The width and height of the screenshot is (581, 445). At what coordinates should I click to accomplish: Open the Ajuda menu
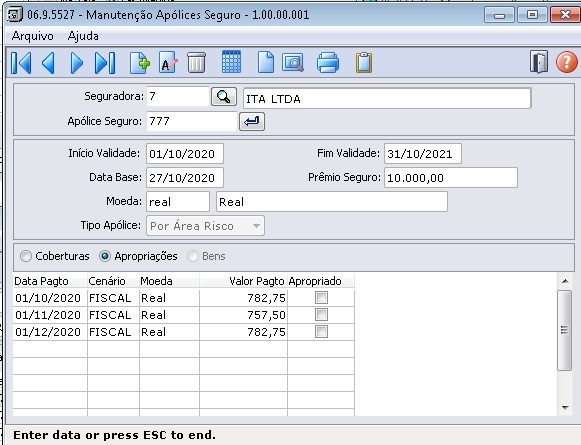tap(83, 36)
